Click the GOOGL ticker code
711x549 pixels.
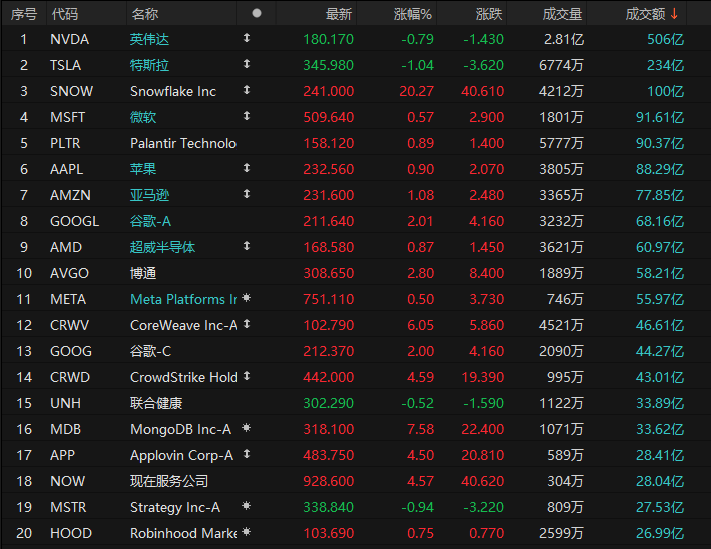74,221
